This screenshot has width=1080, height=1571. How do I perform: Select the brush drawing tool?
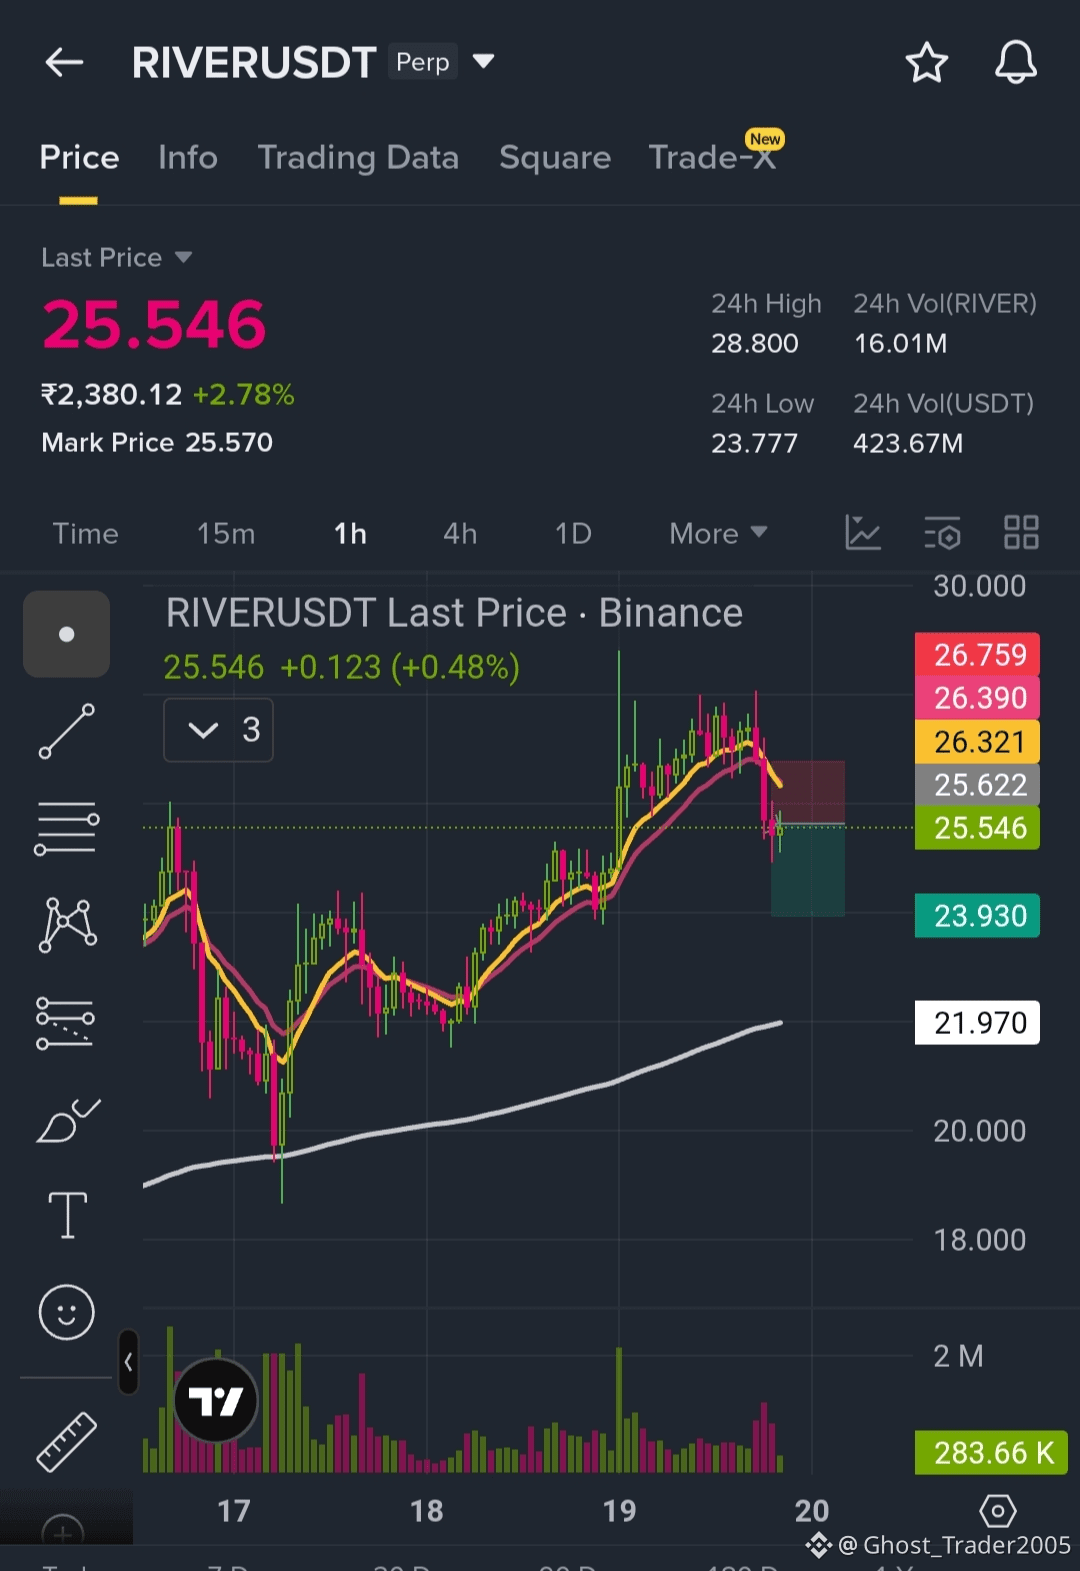pyautogui.click(x=67, y=1120)
